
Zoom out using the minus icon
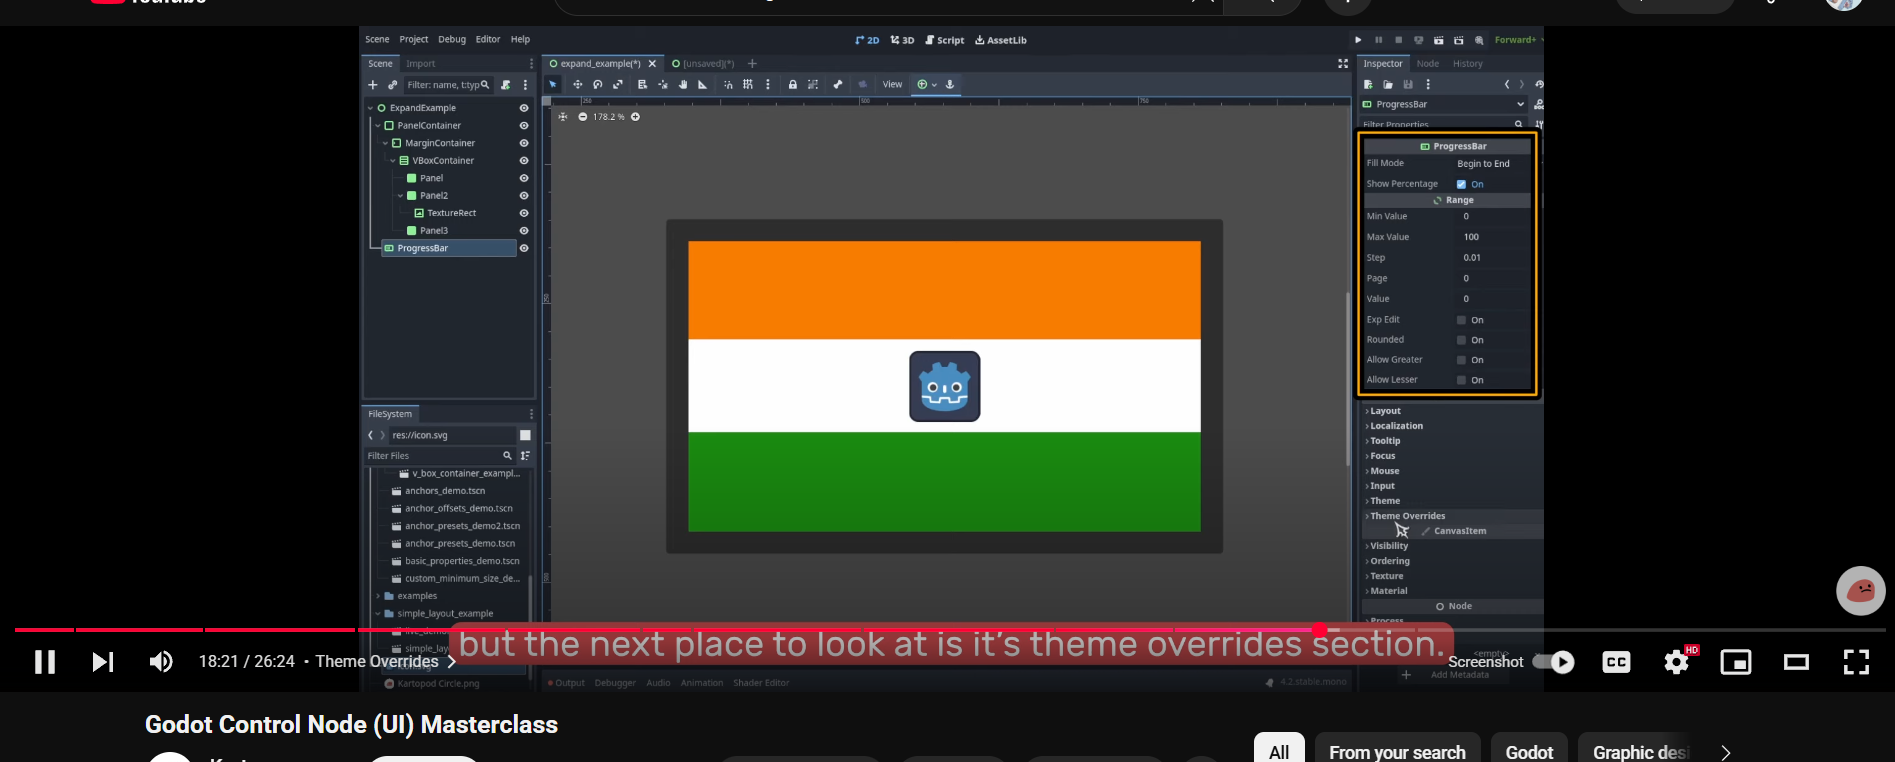pyautogui.click(x=582, y=117)
